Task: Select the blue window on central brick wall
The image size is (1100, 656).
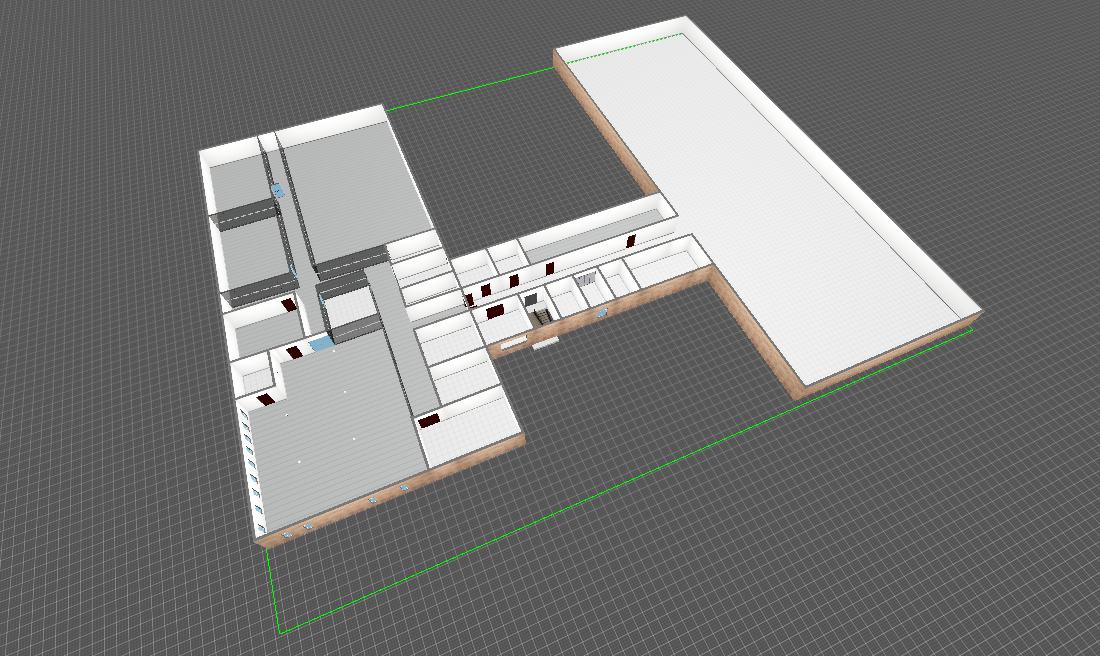Action: tap(601, 314)
